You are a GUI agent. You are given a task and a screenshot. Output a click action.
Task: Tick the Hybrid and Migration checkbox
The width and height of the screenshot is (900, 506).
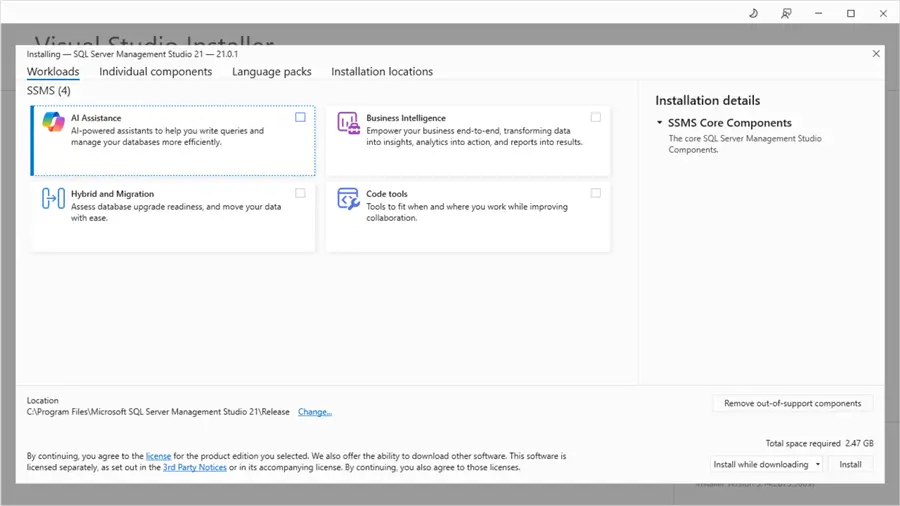click(x=300, y=193)
